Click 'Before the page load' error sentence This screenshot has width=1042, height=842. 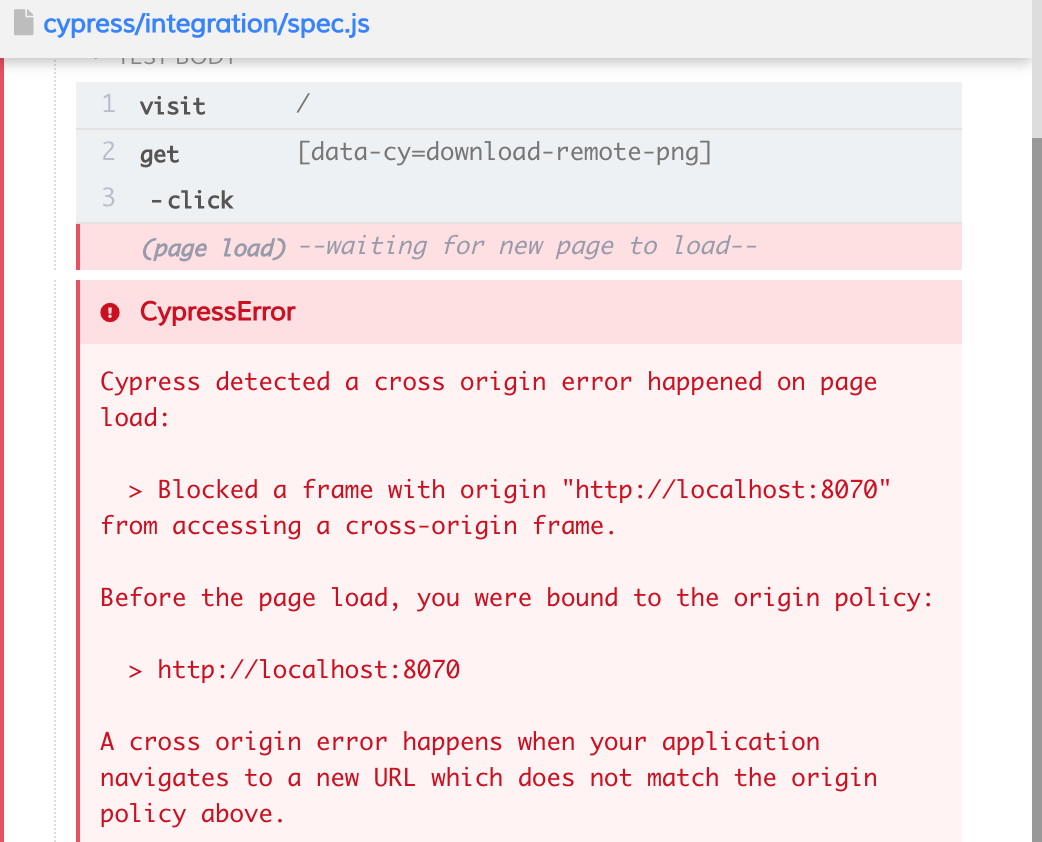(x=516, y=597)
